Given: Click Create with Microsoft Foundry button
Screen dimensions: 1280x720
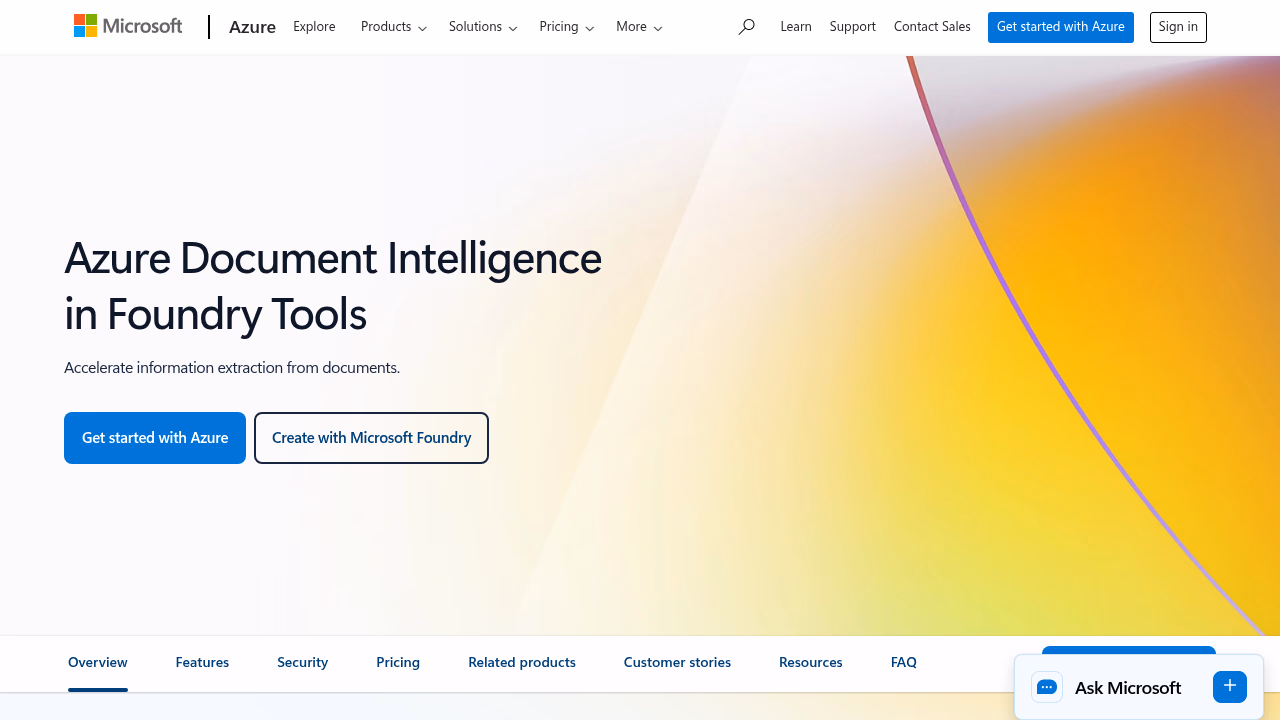Looking at the screenshot, I should [x=371, y=438].
